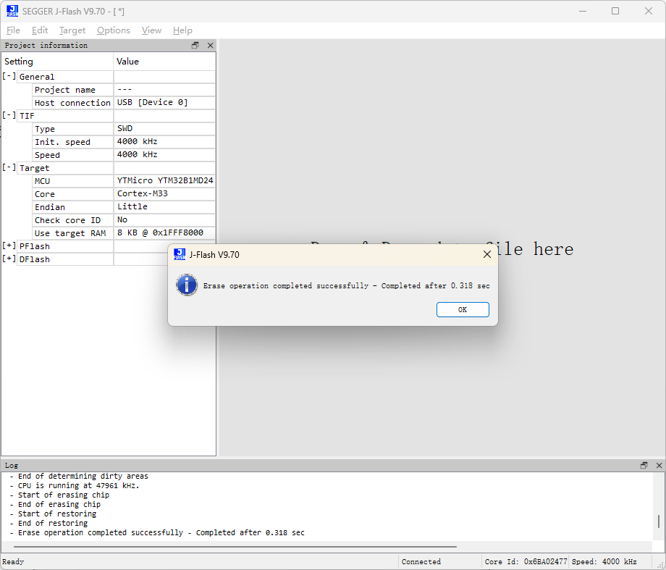Image resolution: width=666 pixels, height=570 pixels.
Task: Click the Setting column header
Action: point(58,62)
